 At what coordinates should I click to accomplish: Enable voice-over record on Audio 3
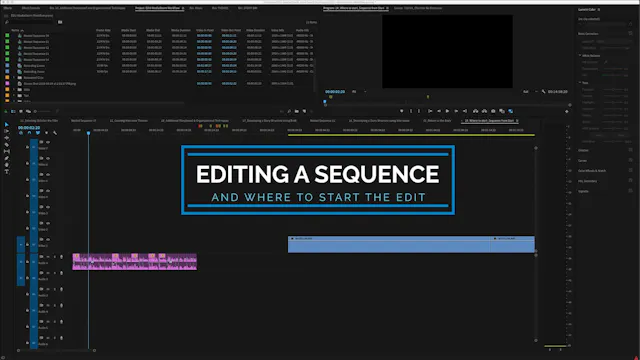[x=62, y=289]
